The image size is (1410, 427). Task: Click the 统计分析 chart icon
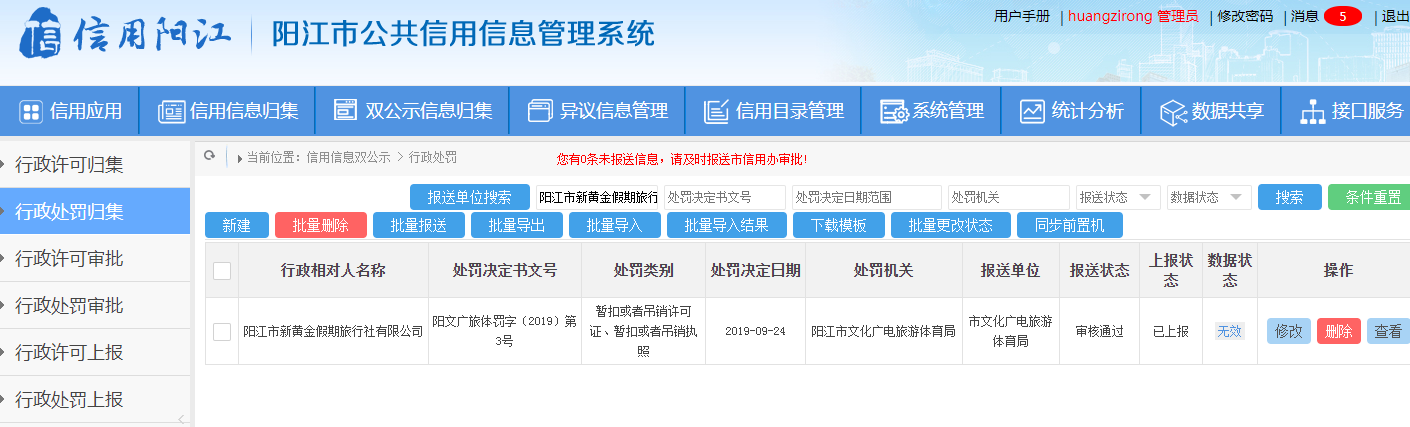pos(1032,112)
